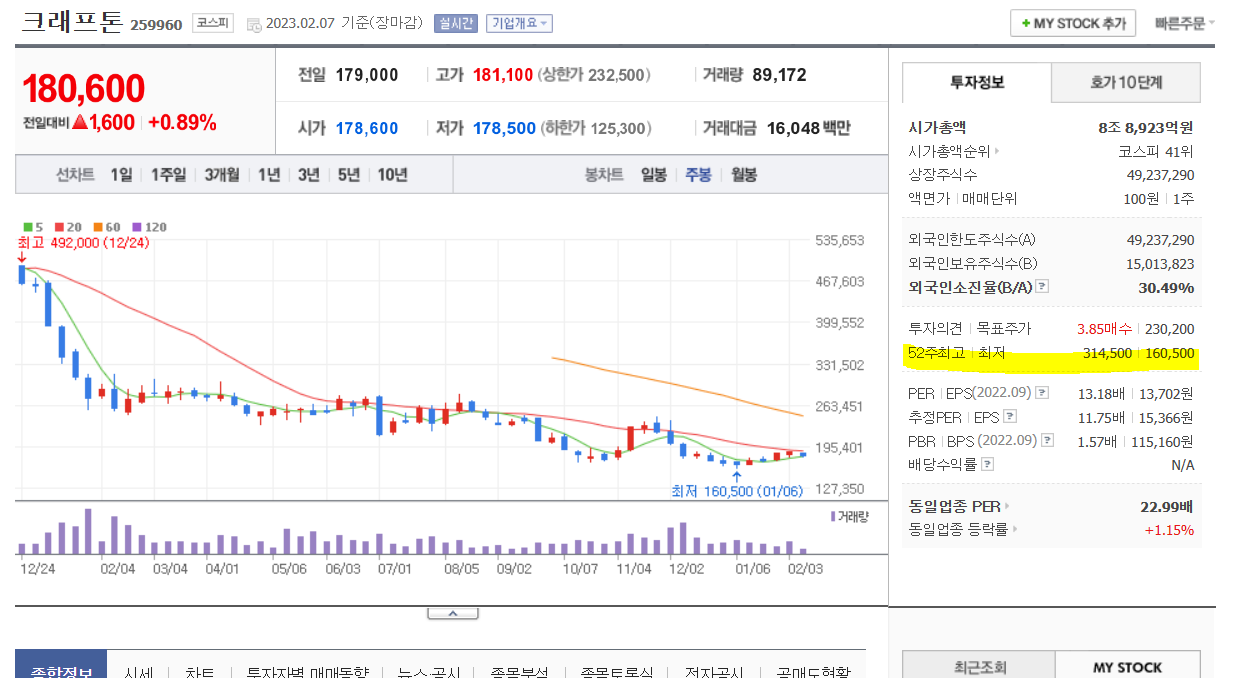1237x678 pixels.
Task: Click the 시가총액 value 8조 8,923억원
Action: [x=1146, y=128]
